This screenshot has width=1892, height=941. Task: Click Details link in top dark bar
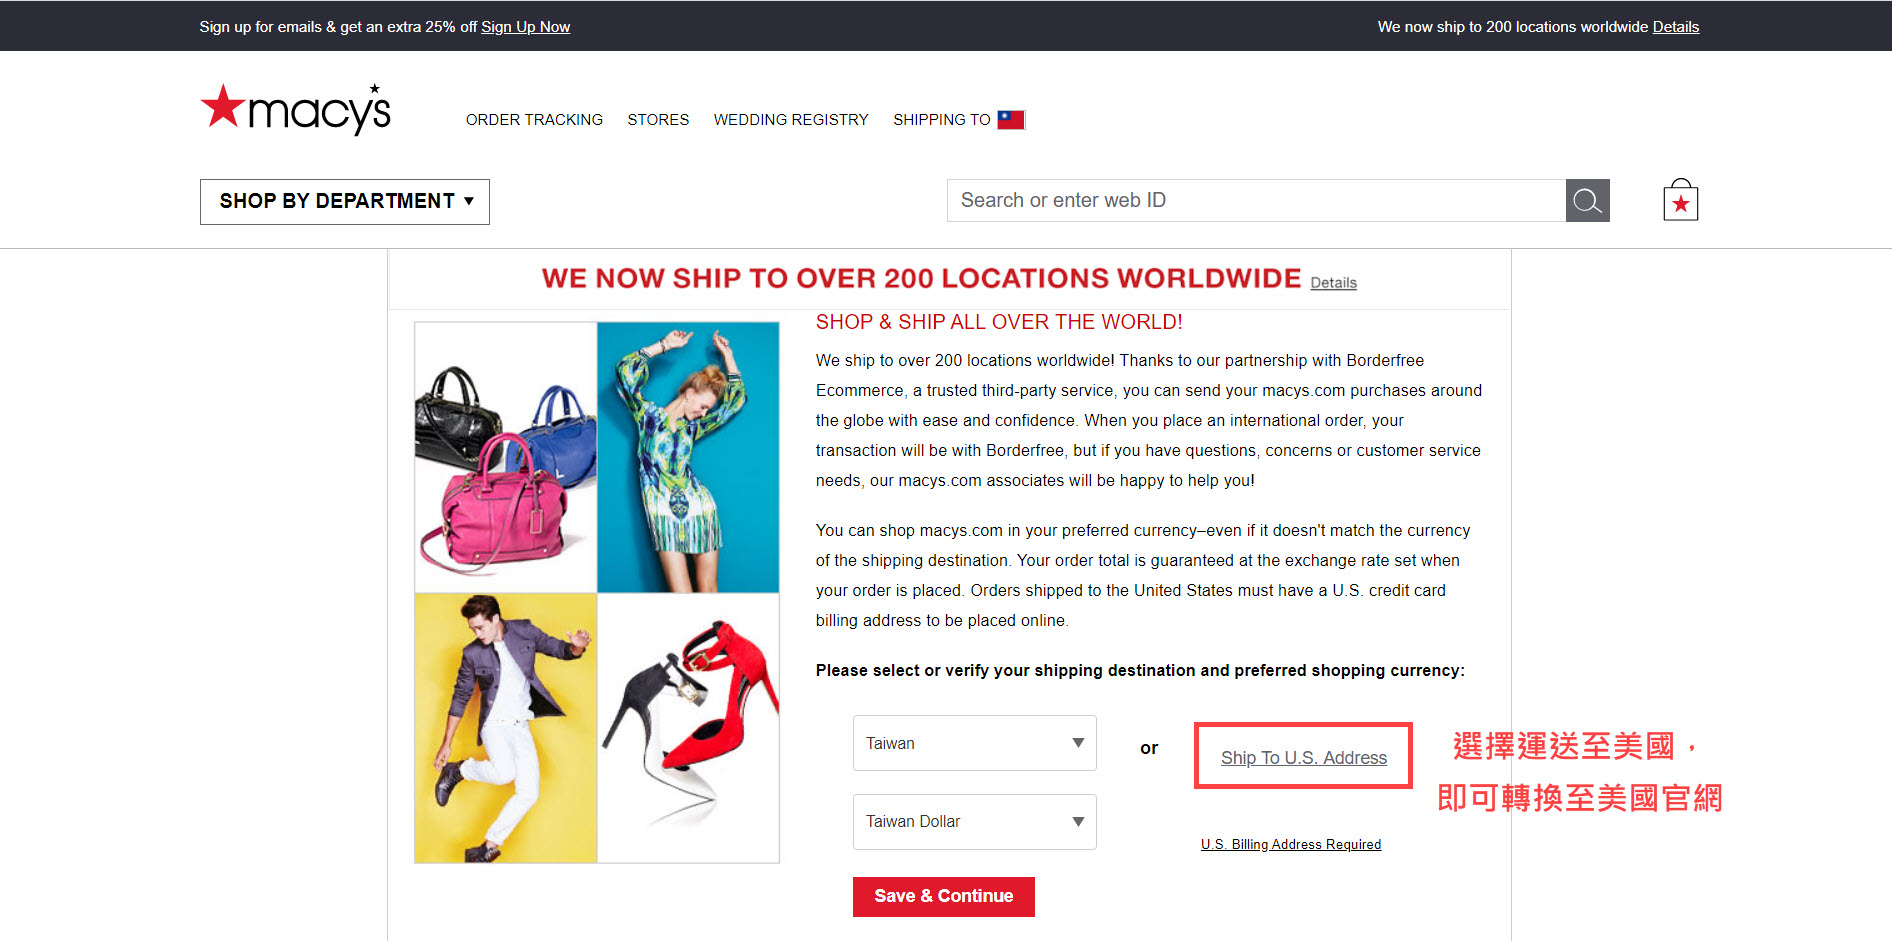coord(1675,27)
